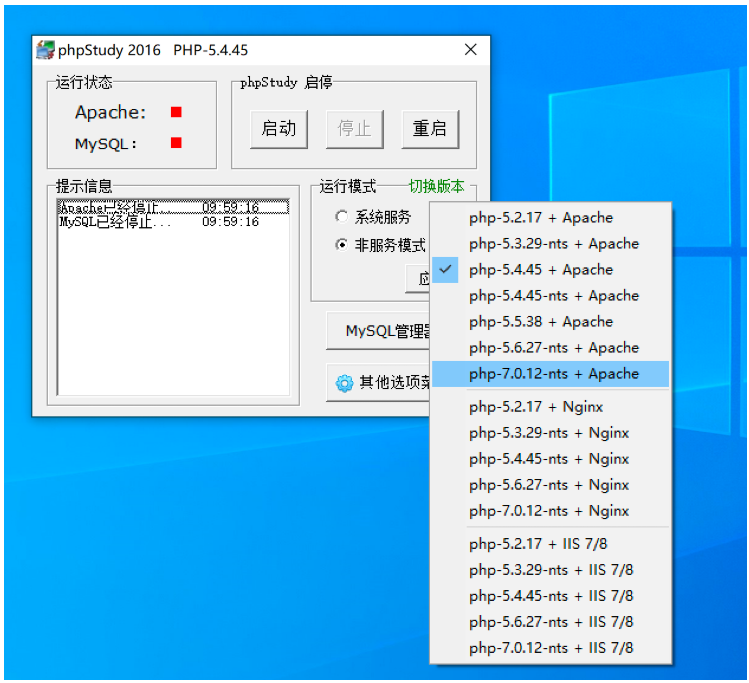Screen dimensions: 749x683
Task: Choose php-5.3.29-nts + Apache
Action: [550, 244]
